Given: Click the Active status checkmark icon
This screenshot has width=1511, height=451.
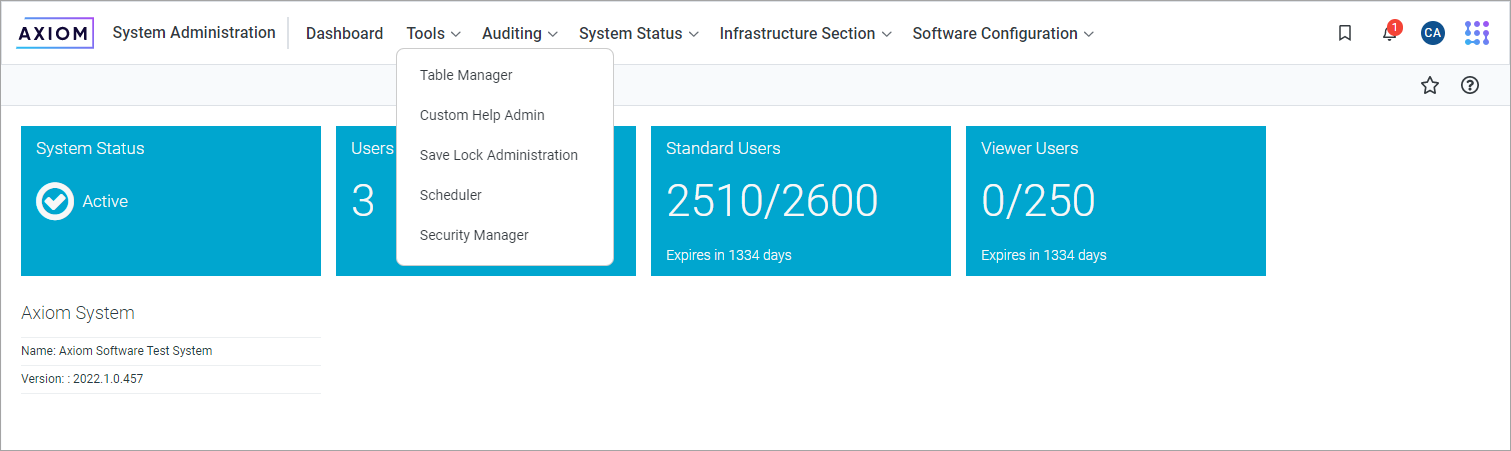Looking at the screenshot, I should click(55, 201).
